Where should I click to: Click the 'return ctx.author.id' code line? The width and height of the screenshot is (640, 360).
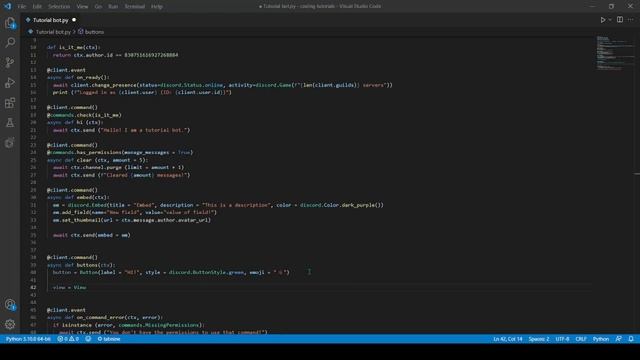pos(116,55)
